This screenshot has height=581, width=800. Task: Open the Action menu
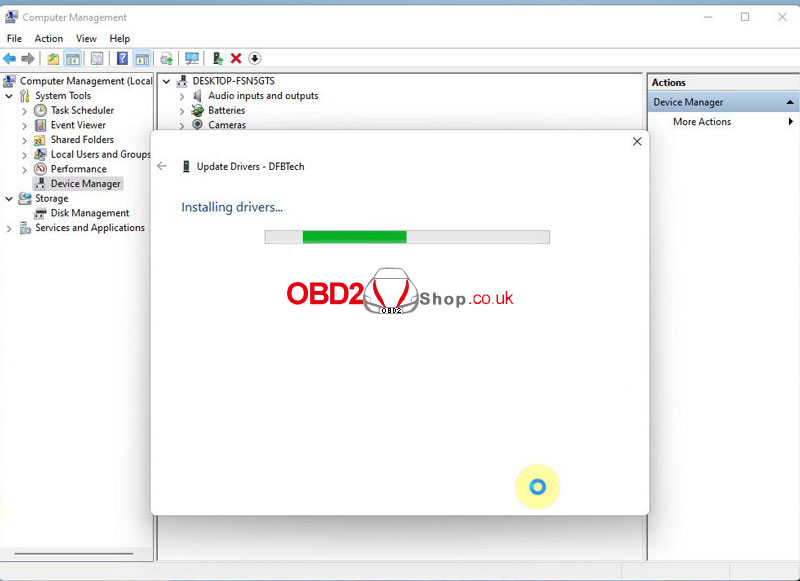pyautogui.click(x=48, y=39)
